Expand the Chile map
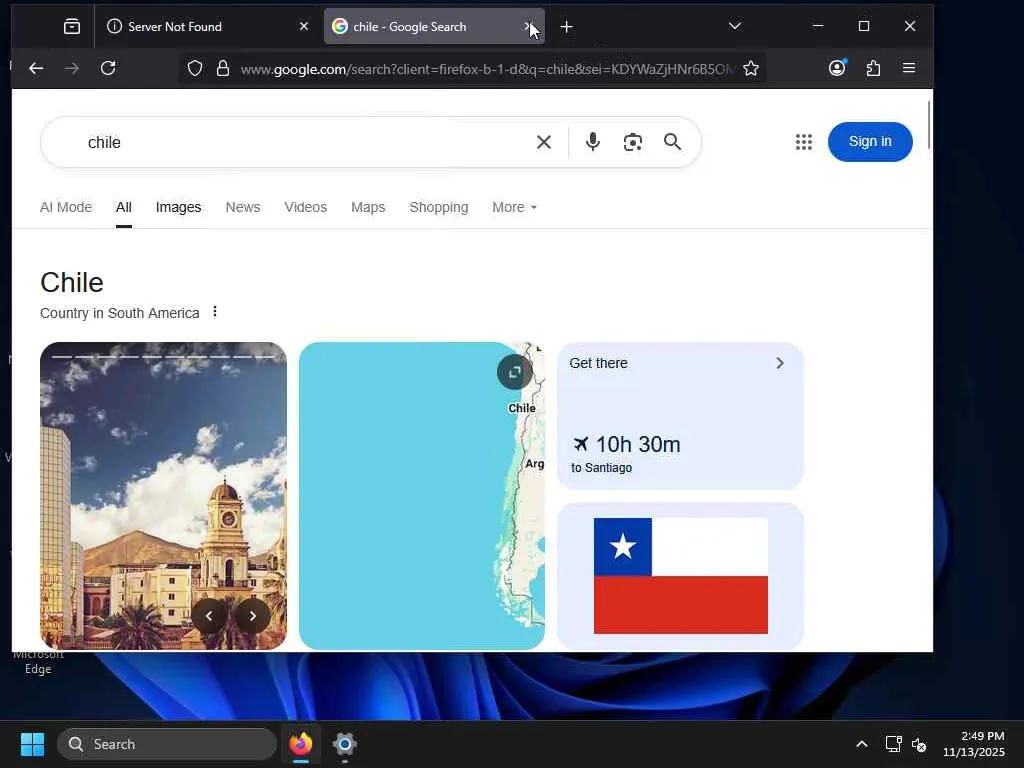 coord(515,372)
